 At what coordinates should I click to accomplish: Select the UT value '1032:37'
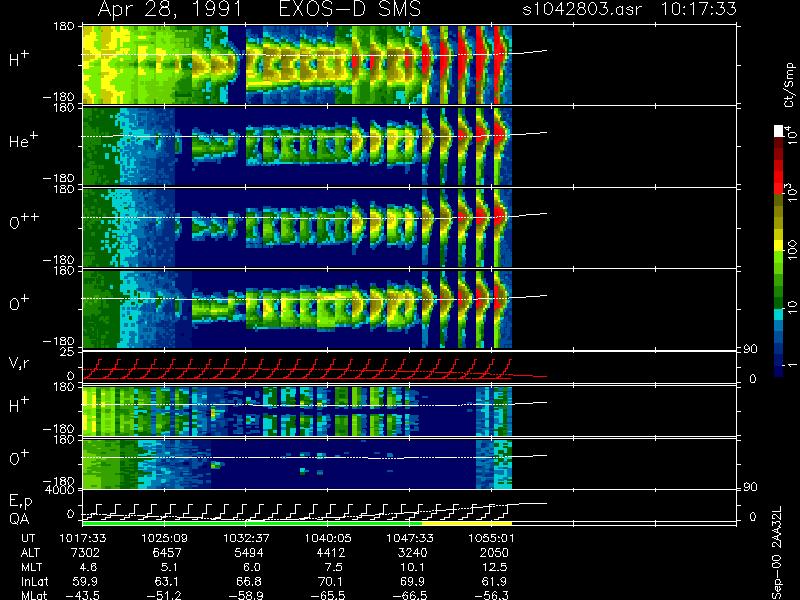246,538
